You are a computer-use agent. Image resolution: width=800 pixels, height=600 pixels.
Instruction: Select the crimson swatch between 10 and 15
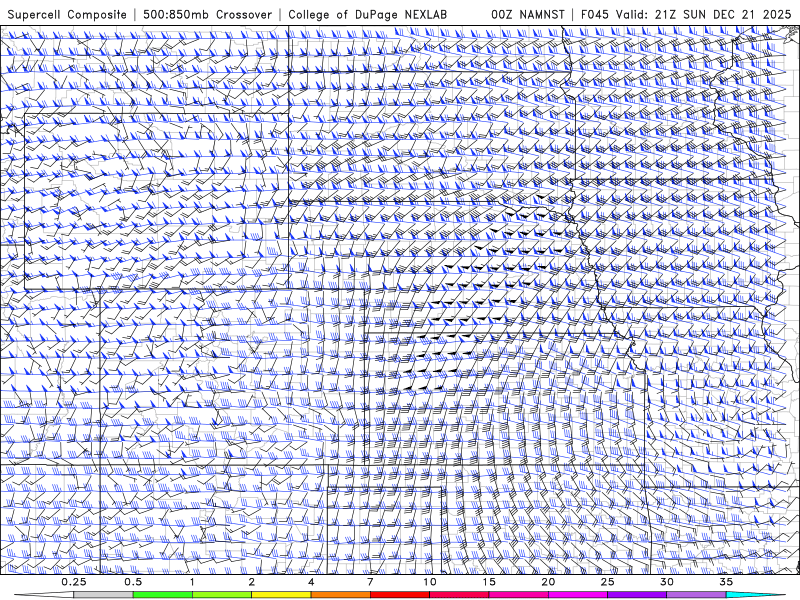tap(459, 595)
